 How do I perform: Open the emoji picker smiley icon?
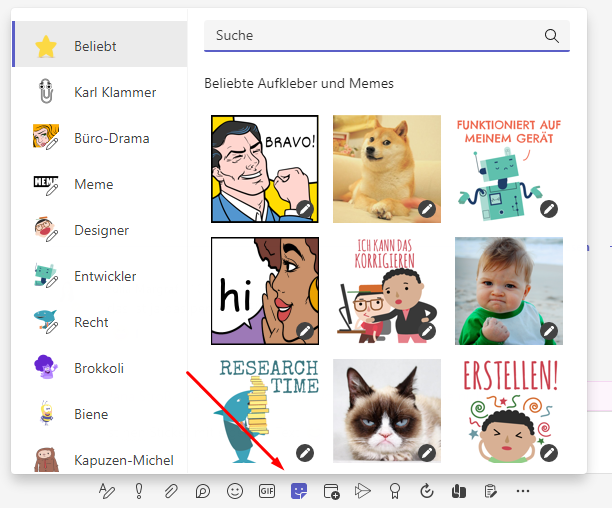coord(235,491)
